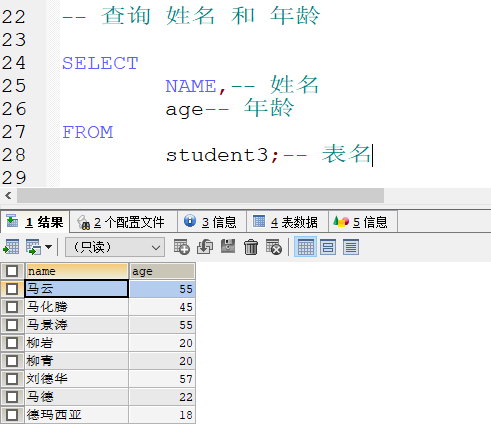Check the row checkbox for 马云
The image size is (491, 435).
(x=12, y=289)
